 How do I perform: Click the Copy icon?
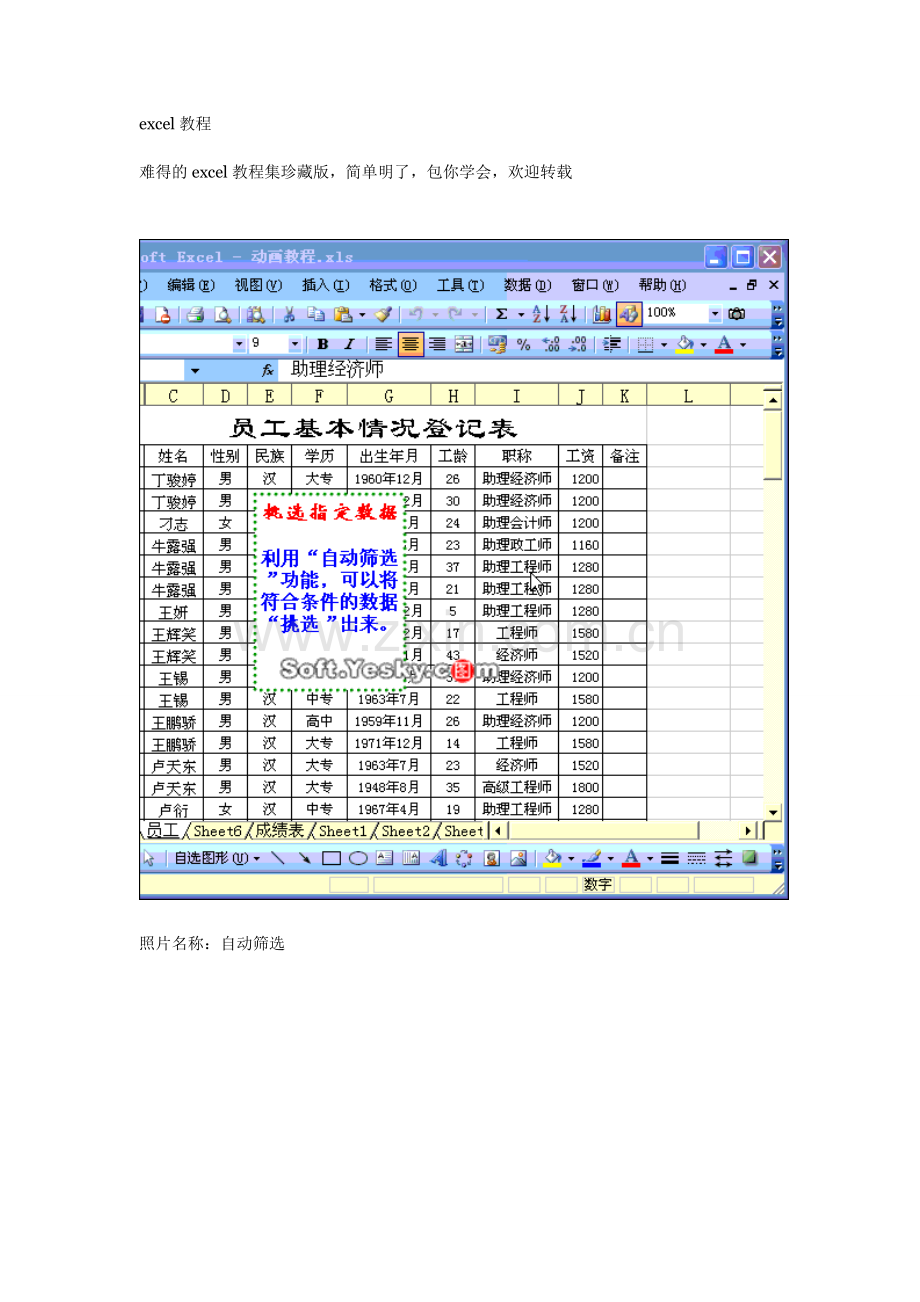click(315, 314)
